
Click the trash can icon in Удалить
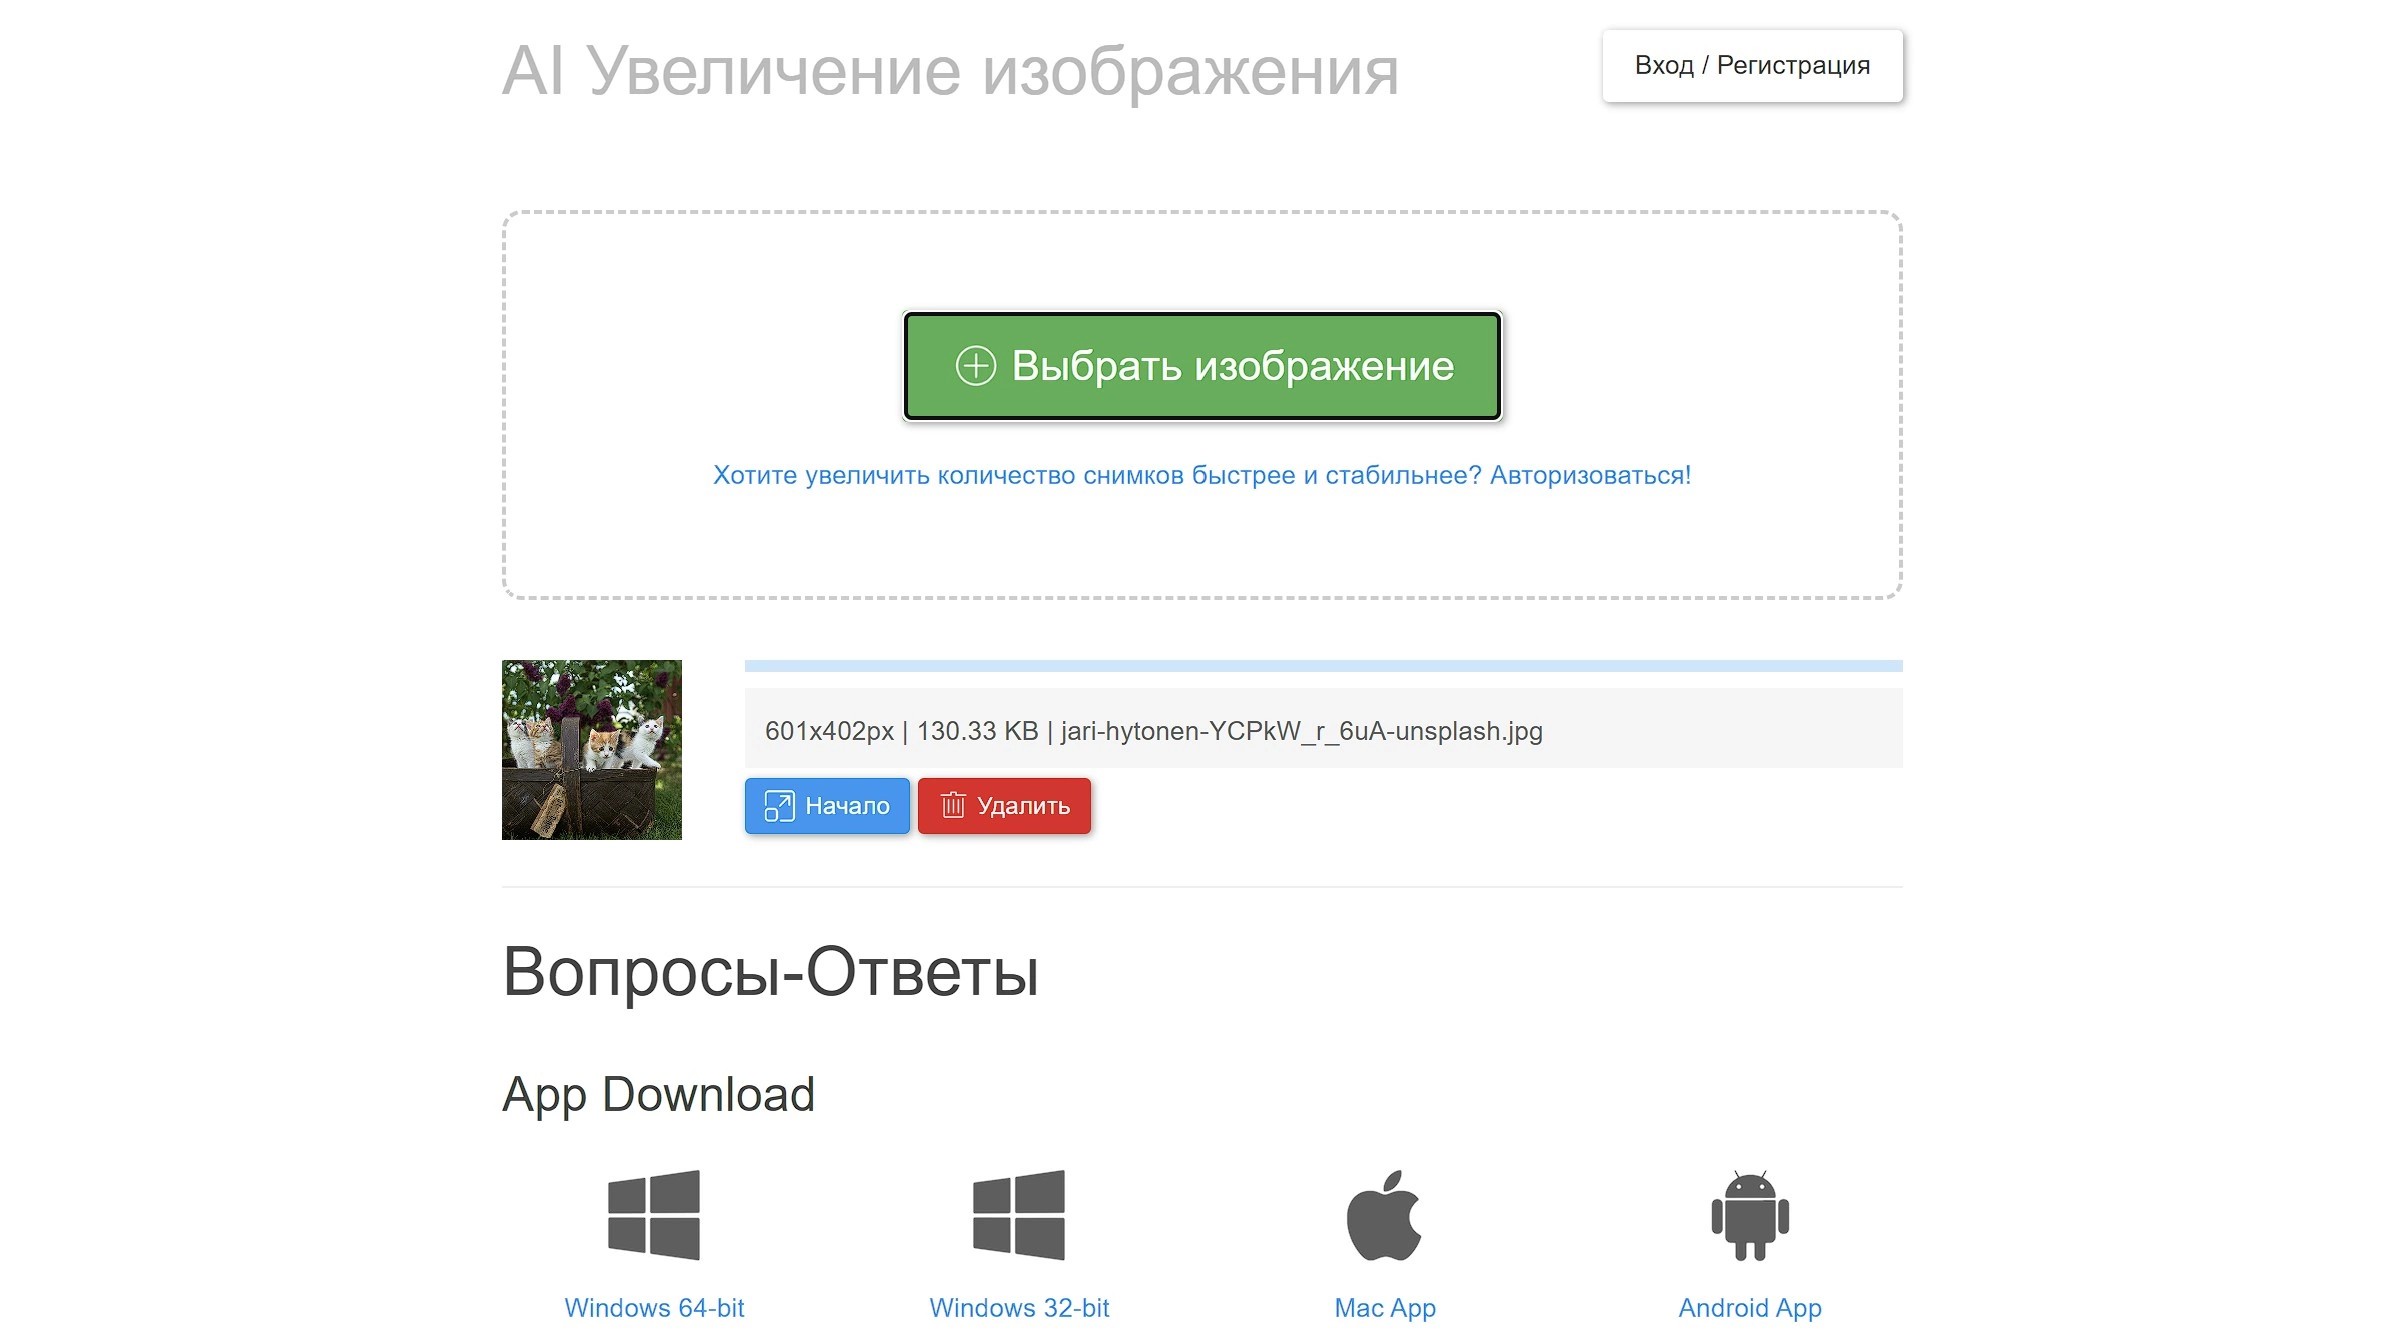point(953,805)
